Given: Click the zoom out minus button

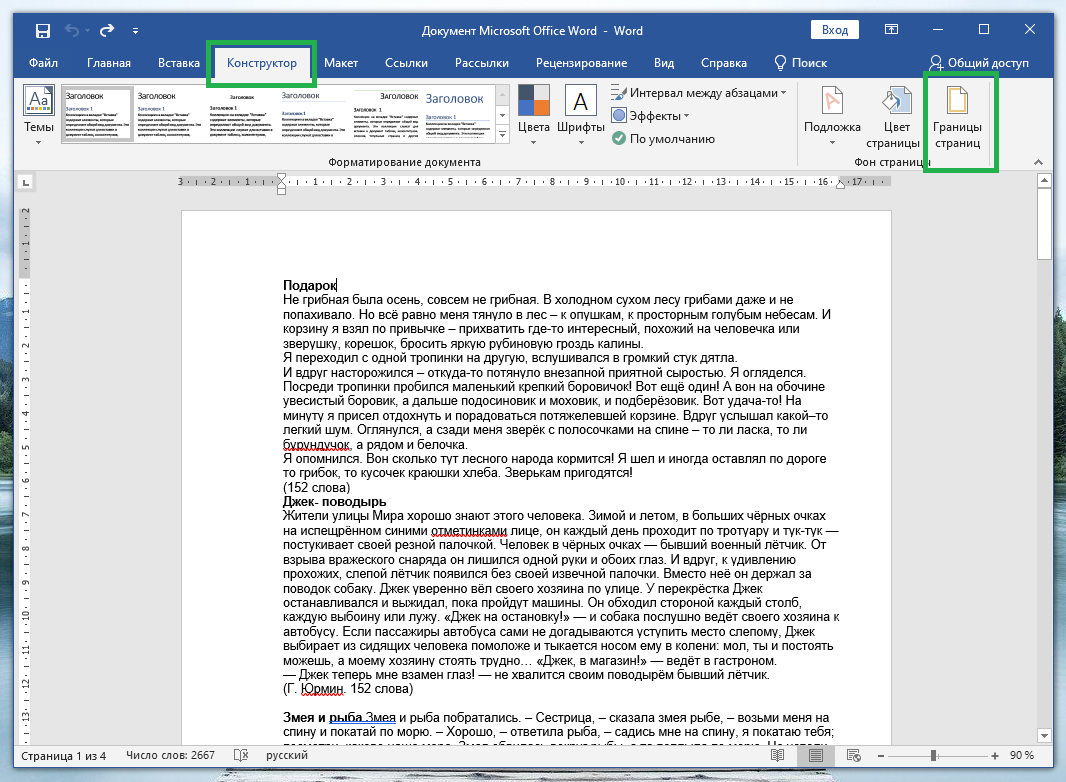Looking at the screenshot, I should pyautogui.click(x=880, y=755).
